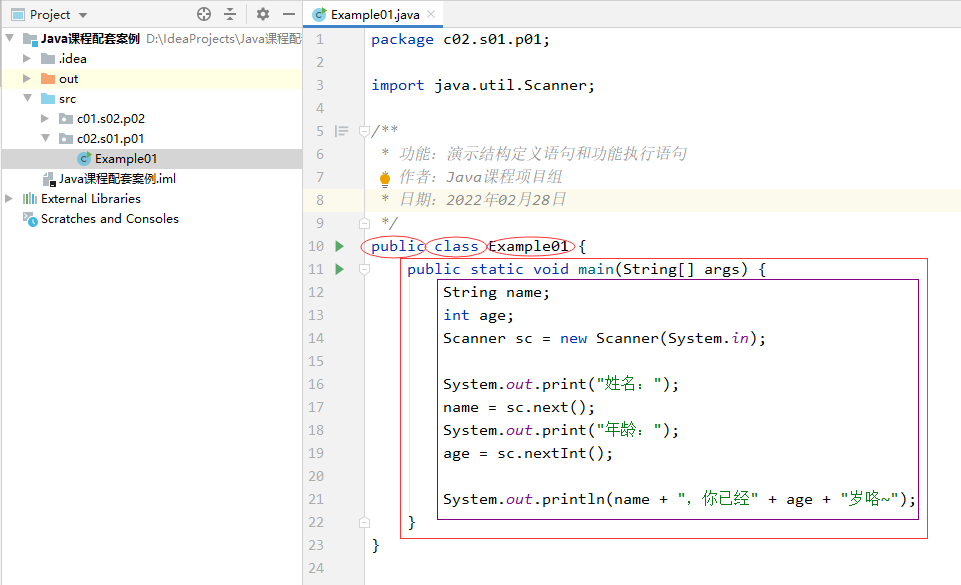The height and width of the screenshot is (585, 961).
Task: Select the src folder icon
Action: pos(48,99)
